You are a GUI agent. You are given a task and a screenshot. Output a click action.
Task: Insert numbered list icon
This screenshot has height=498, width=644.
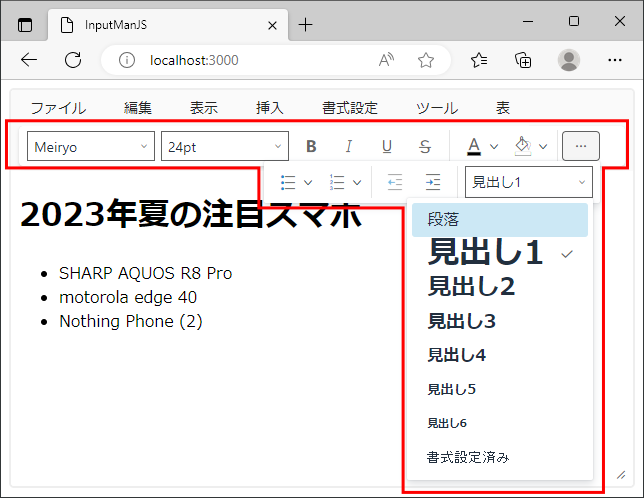pos(337,182)
